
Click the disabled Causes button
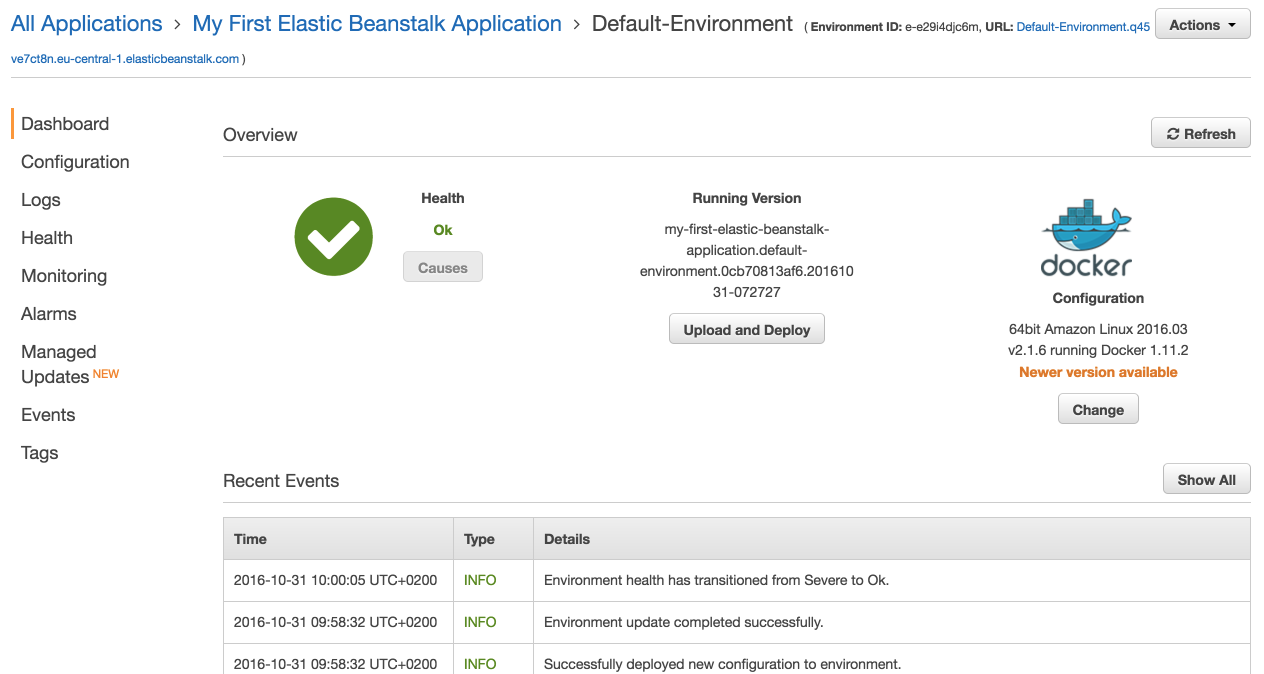pos(443,267)
